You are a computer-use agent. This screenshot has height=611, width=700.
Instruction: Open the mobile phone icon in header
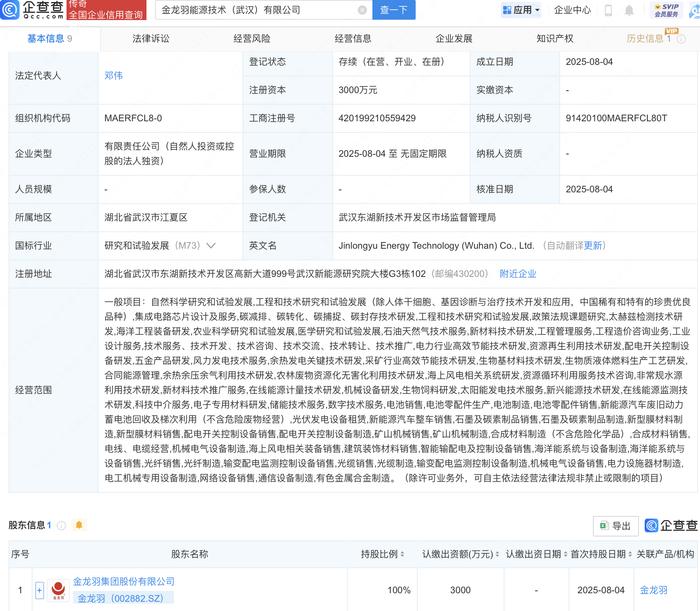608,10
